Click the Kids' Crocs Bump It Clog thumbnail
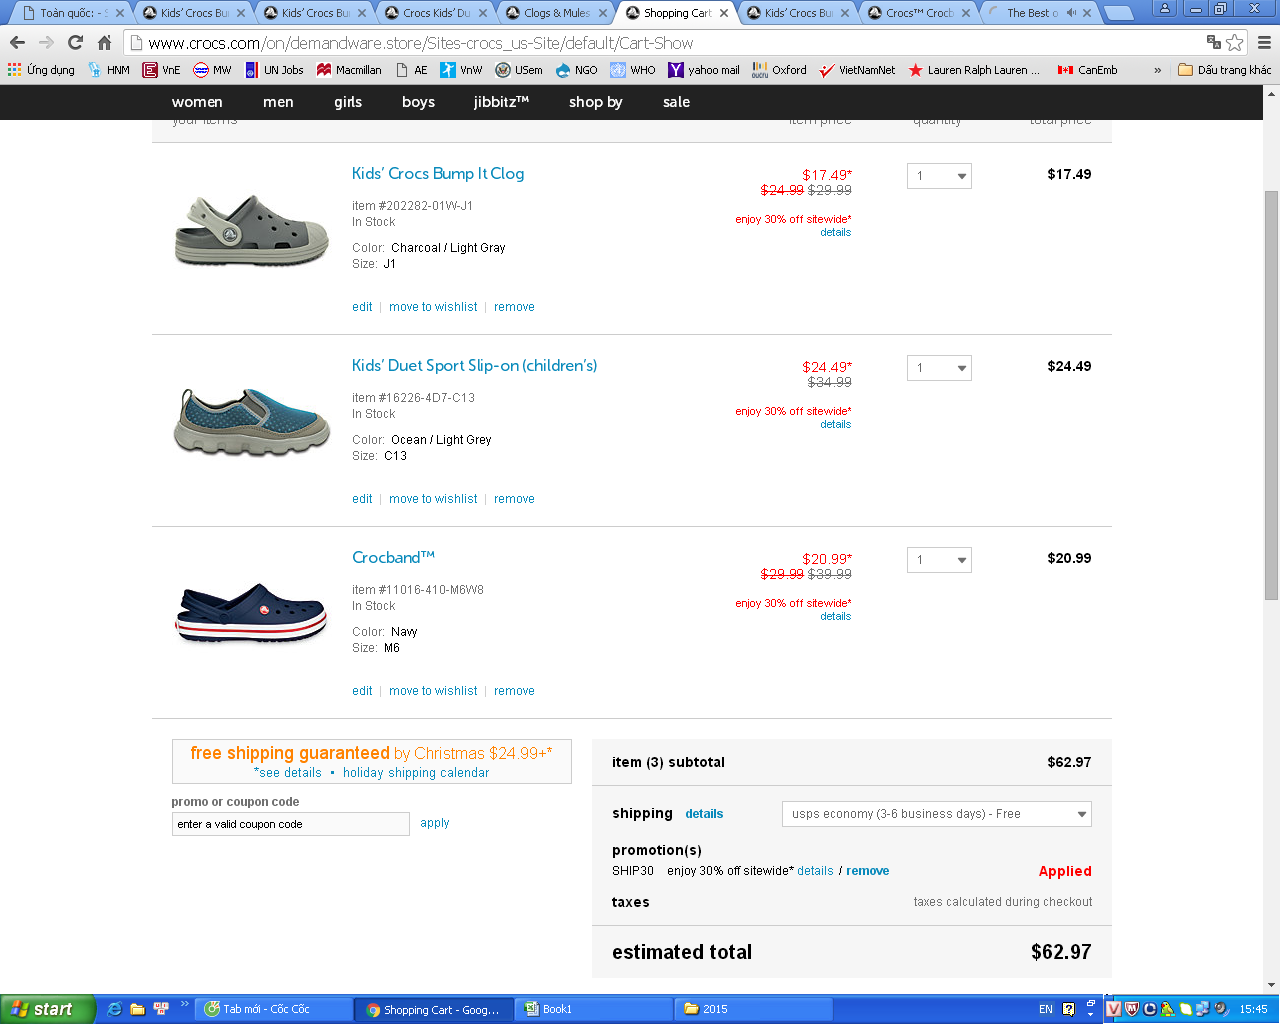Viewport: 1280px width, 1024px height. point(252,230)
